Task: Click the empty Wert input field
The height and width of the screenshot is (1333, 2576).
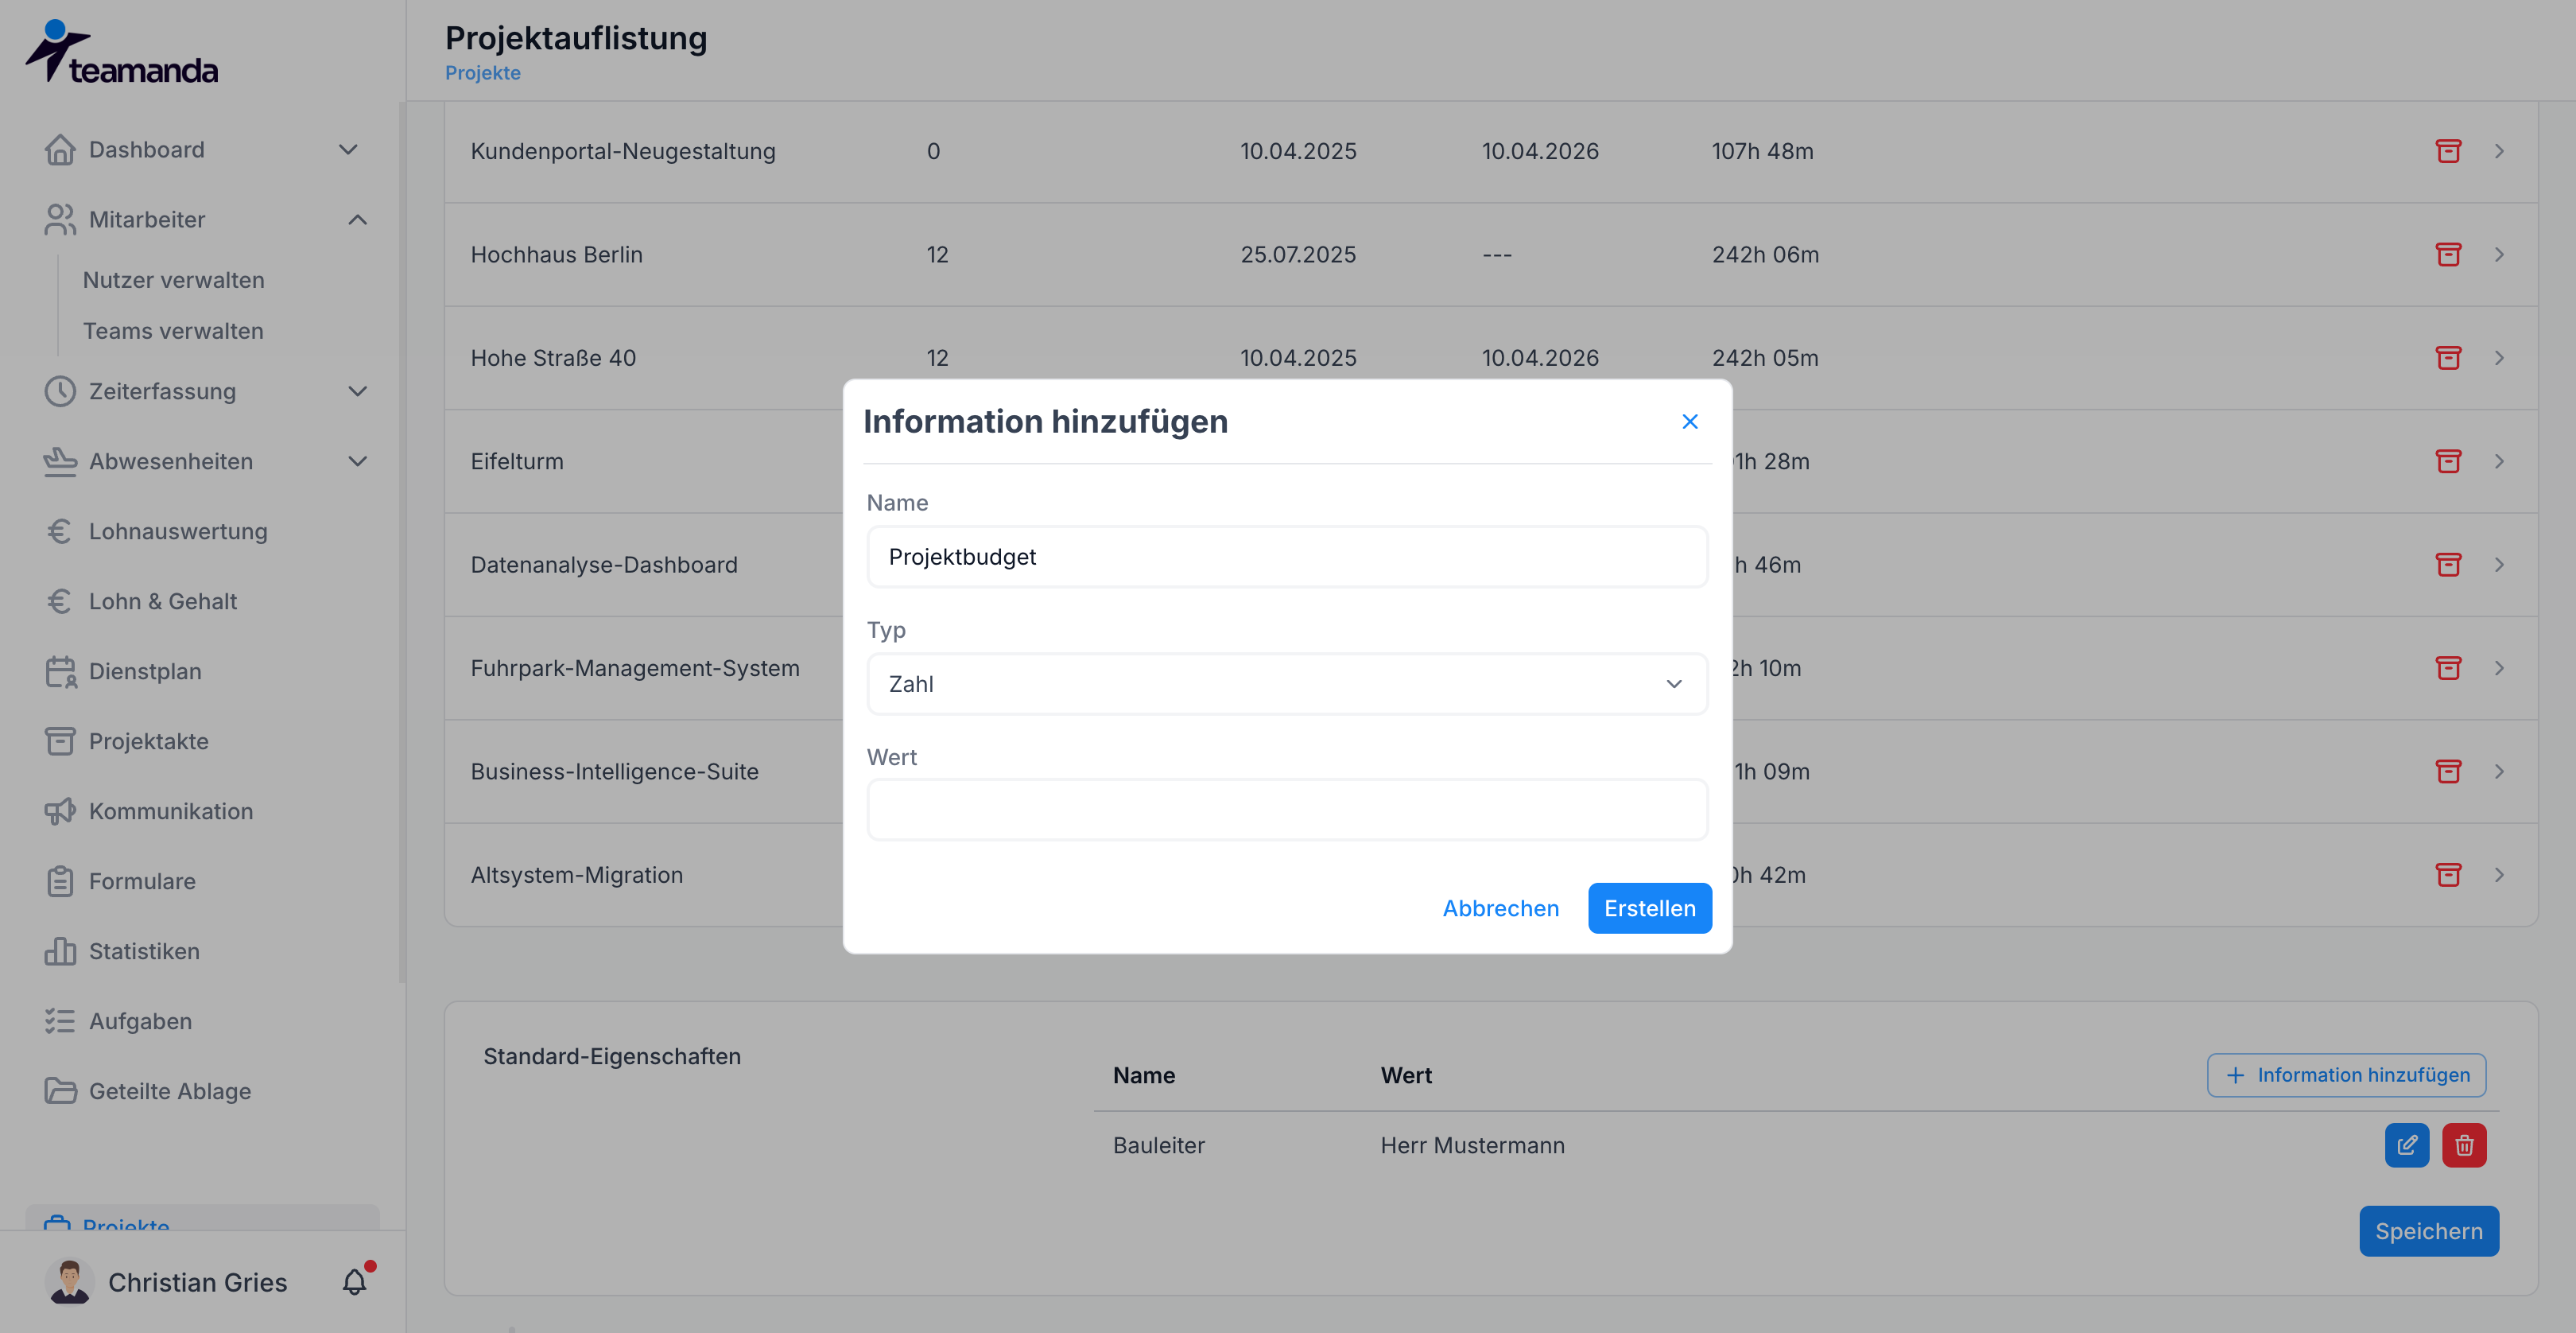Action: 1287,810
